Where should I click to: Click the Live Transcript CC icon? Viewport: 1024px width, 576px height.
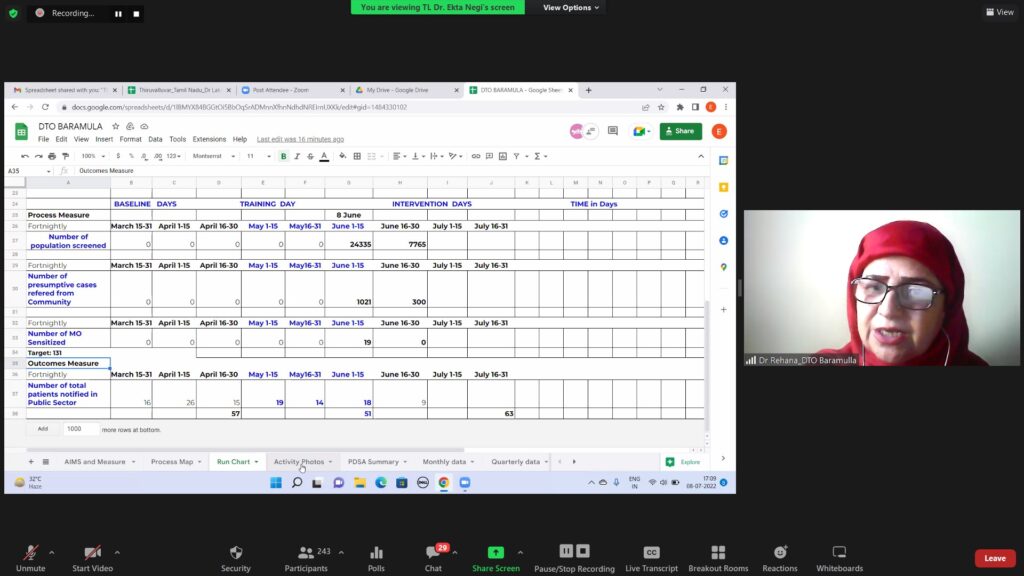(x=651, y=557)
